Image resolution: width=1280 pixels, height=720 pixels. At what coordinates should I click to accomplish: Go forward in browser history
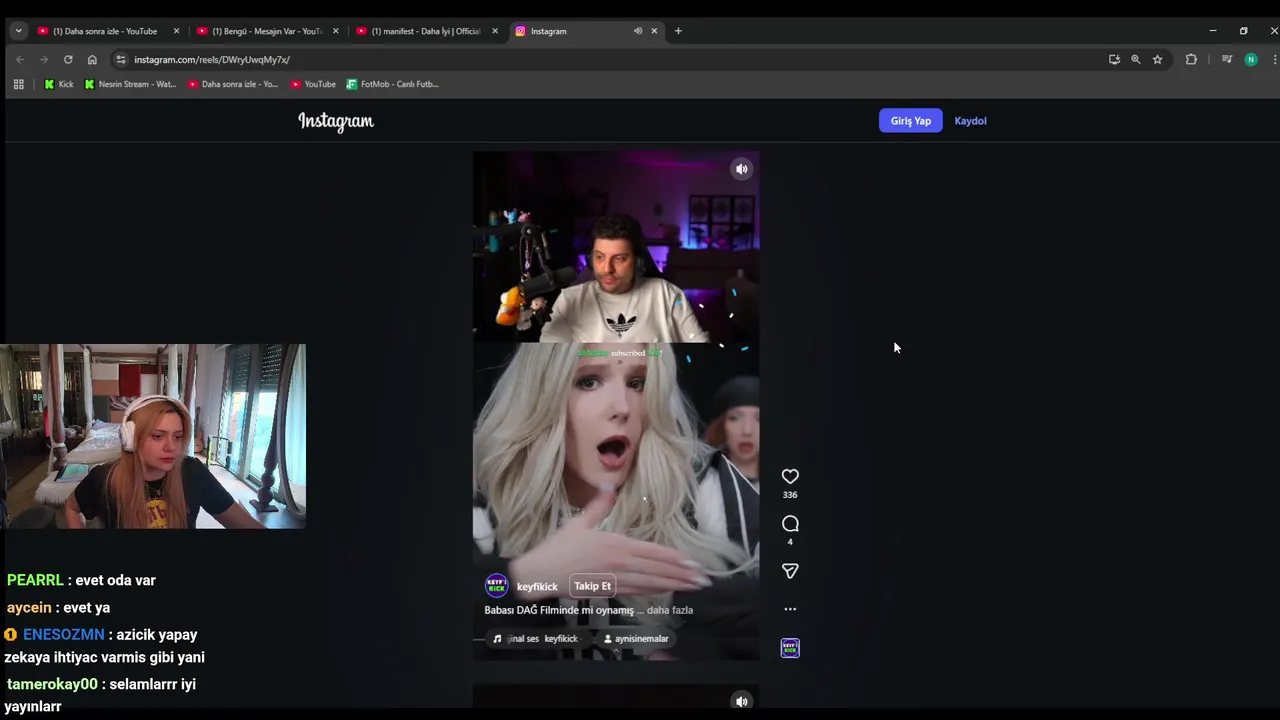44,59
